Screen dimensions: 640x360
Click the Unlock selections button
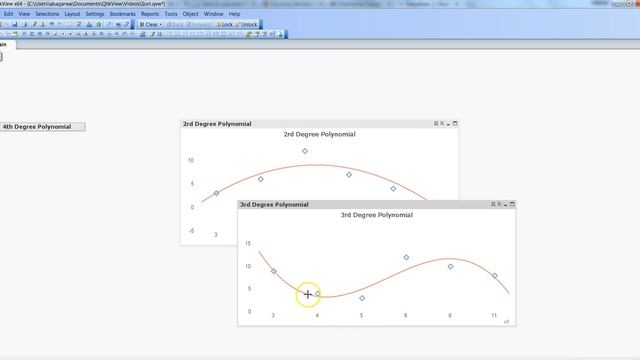tap(246, 24)
